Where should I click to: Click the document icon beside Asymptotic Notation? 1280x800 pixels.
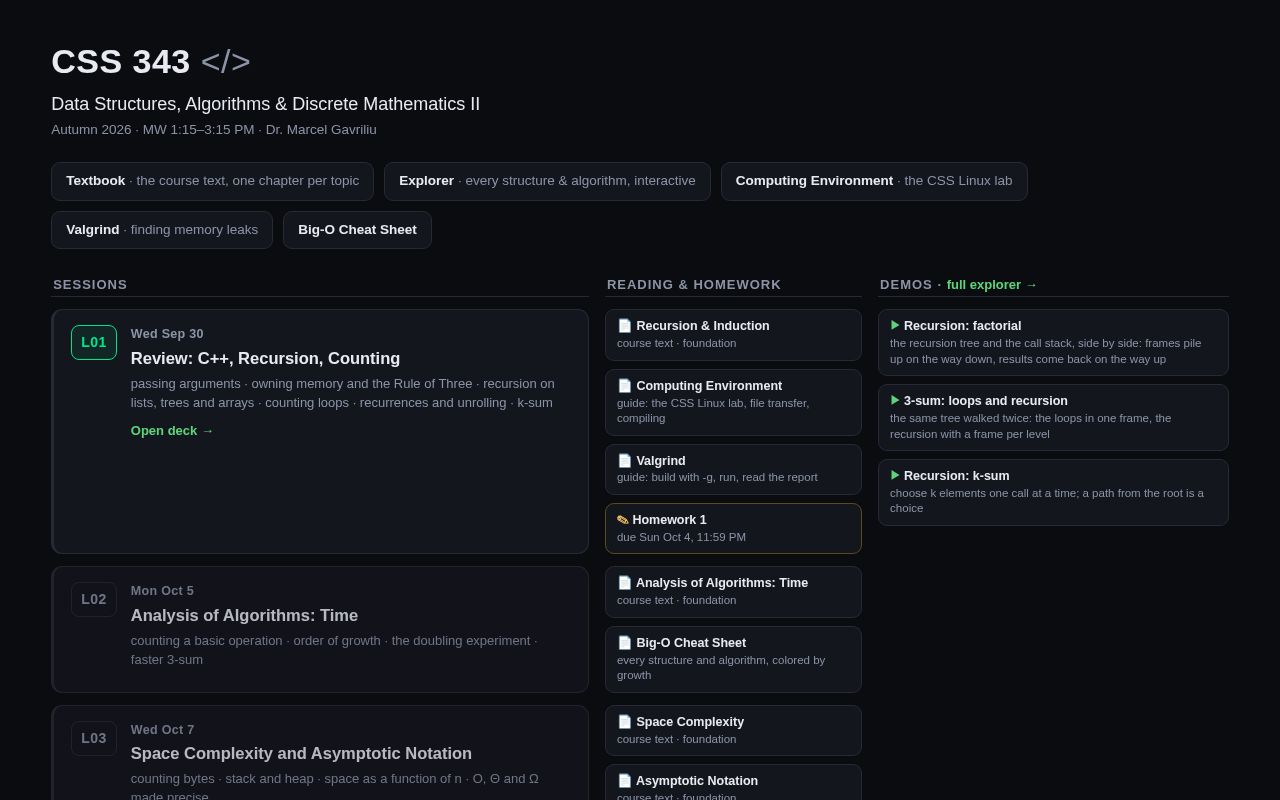(x=624, y=781)
